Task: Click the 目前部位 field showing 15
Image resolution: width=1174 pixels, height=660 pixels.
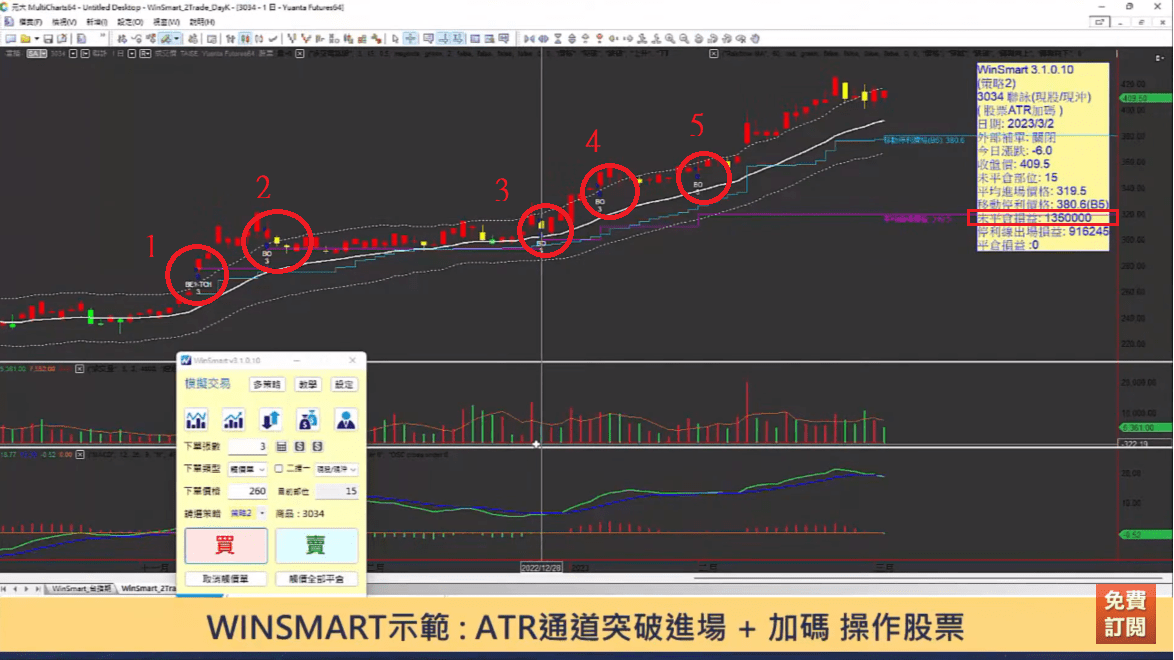Action: [x=336, y=491]
